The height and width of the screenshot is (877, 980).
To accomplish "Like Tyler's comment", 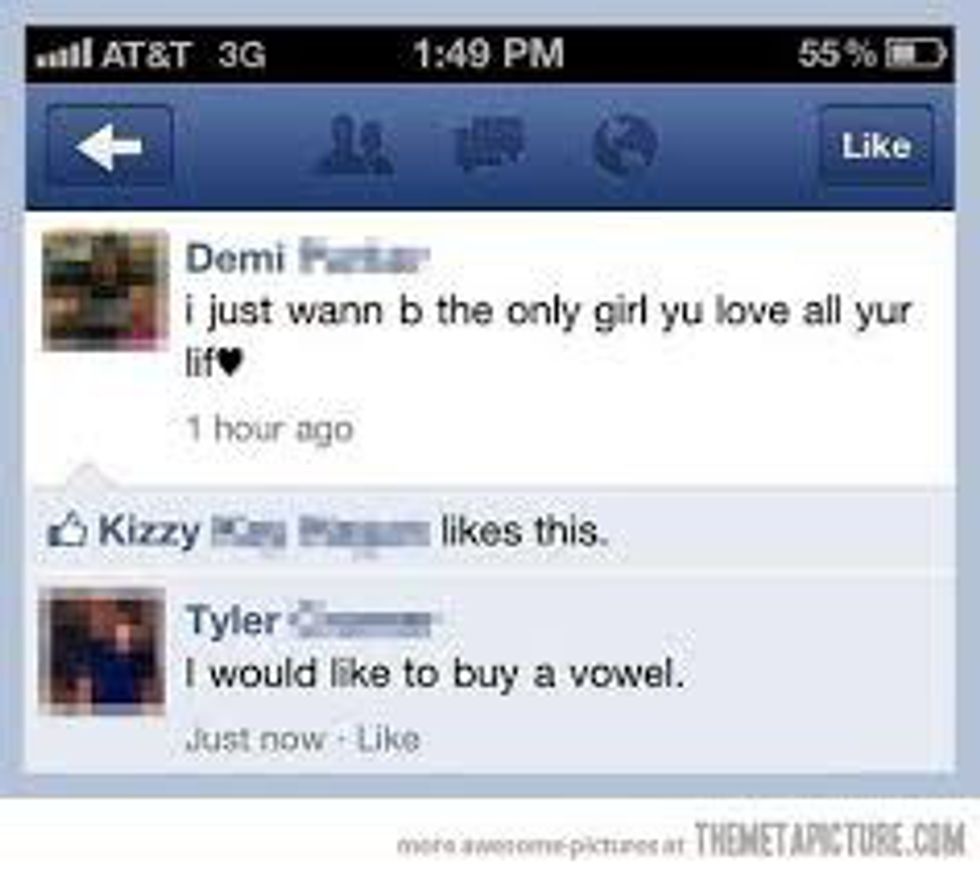I will [389, 739].
